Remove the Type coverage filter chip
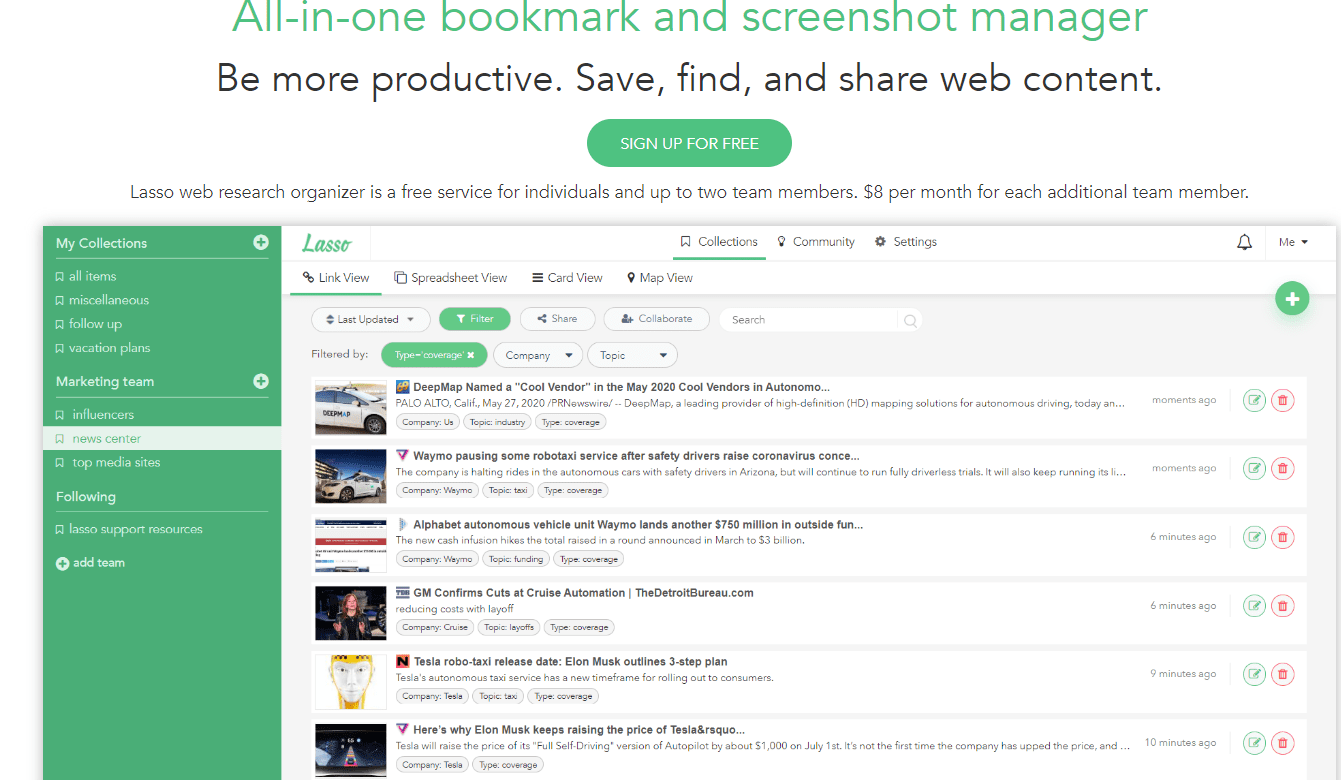 [471, 355]
